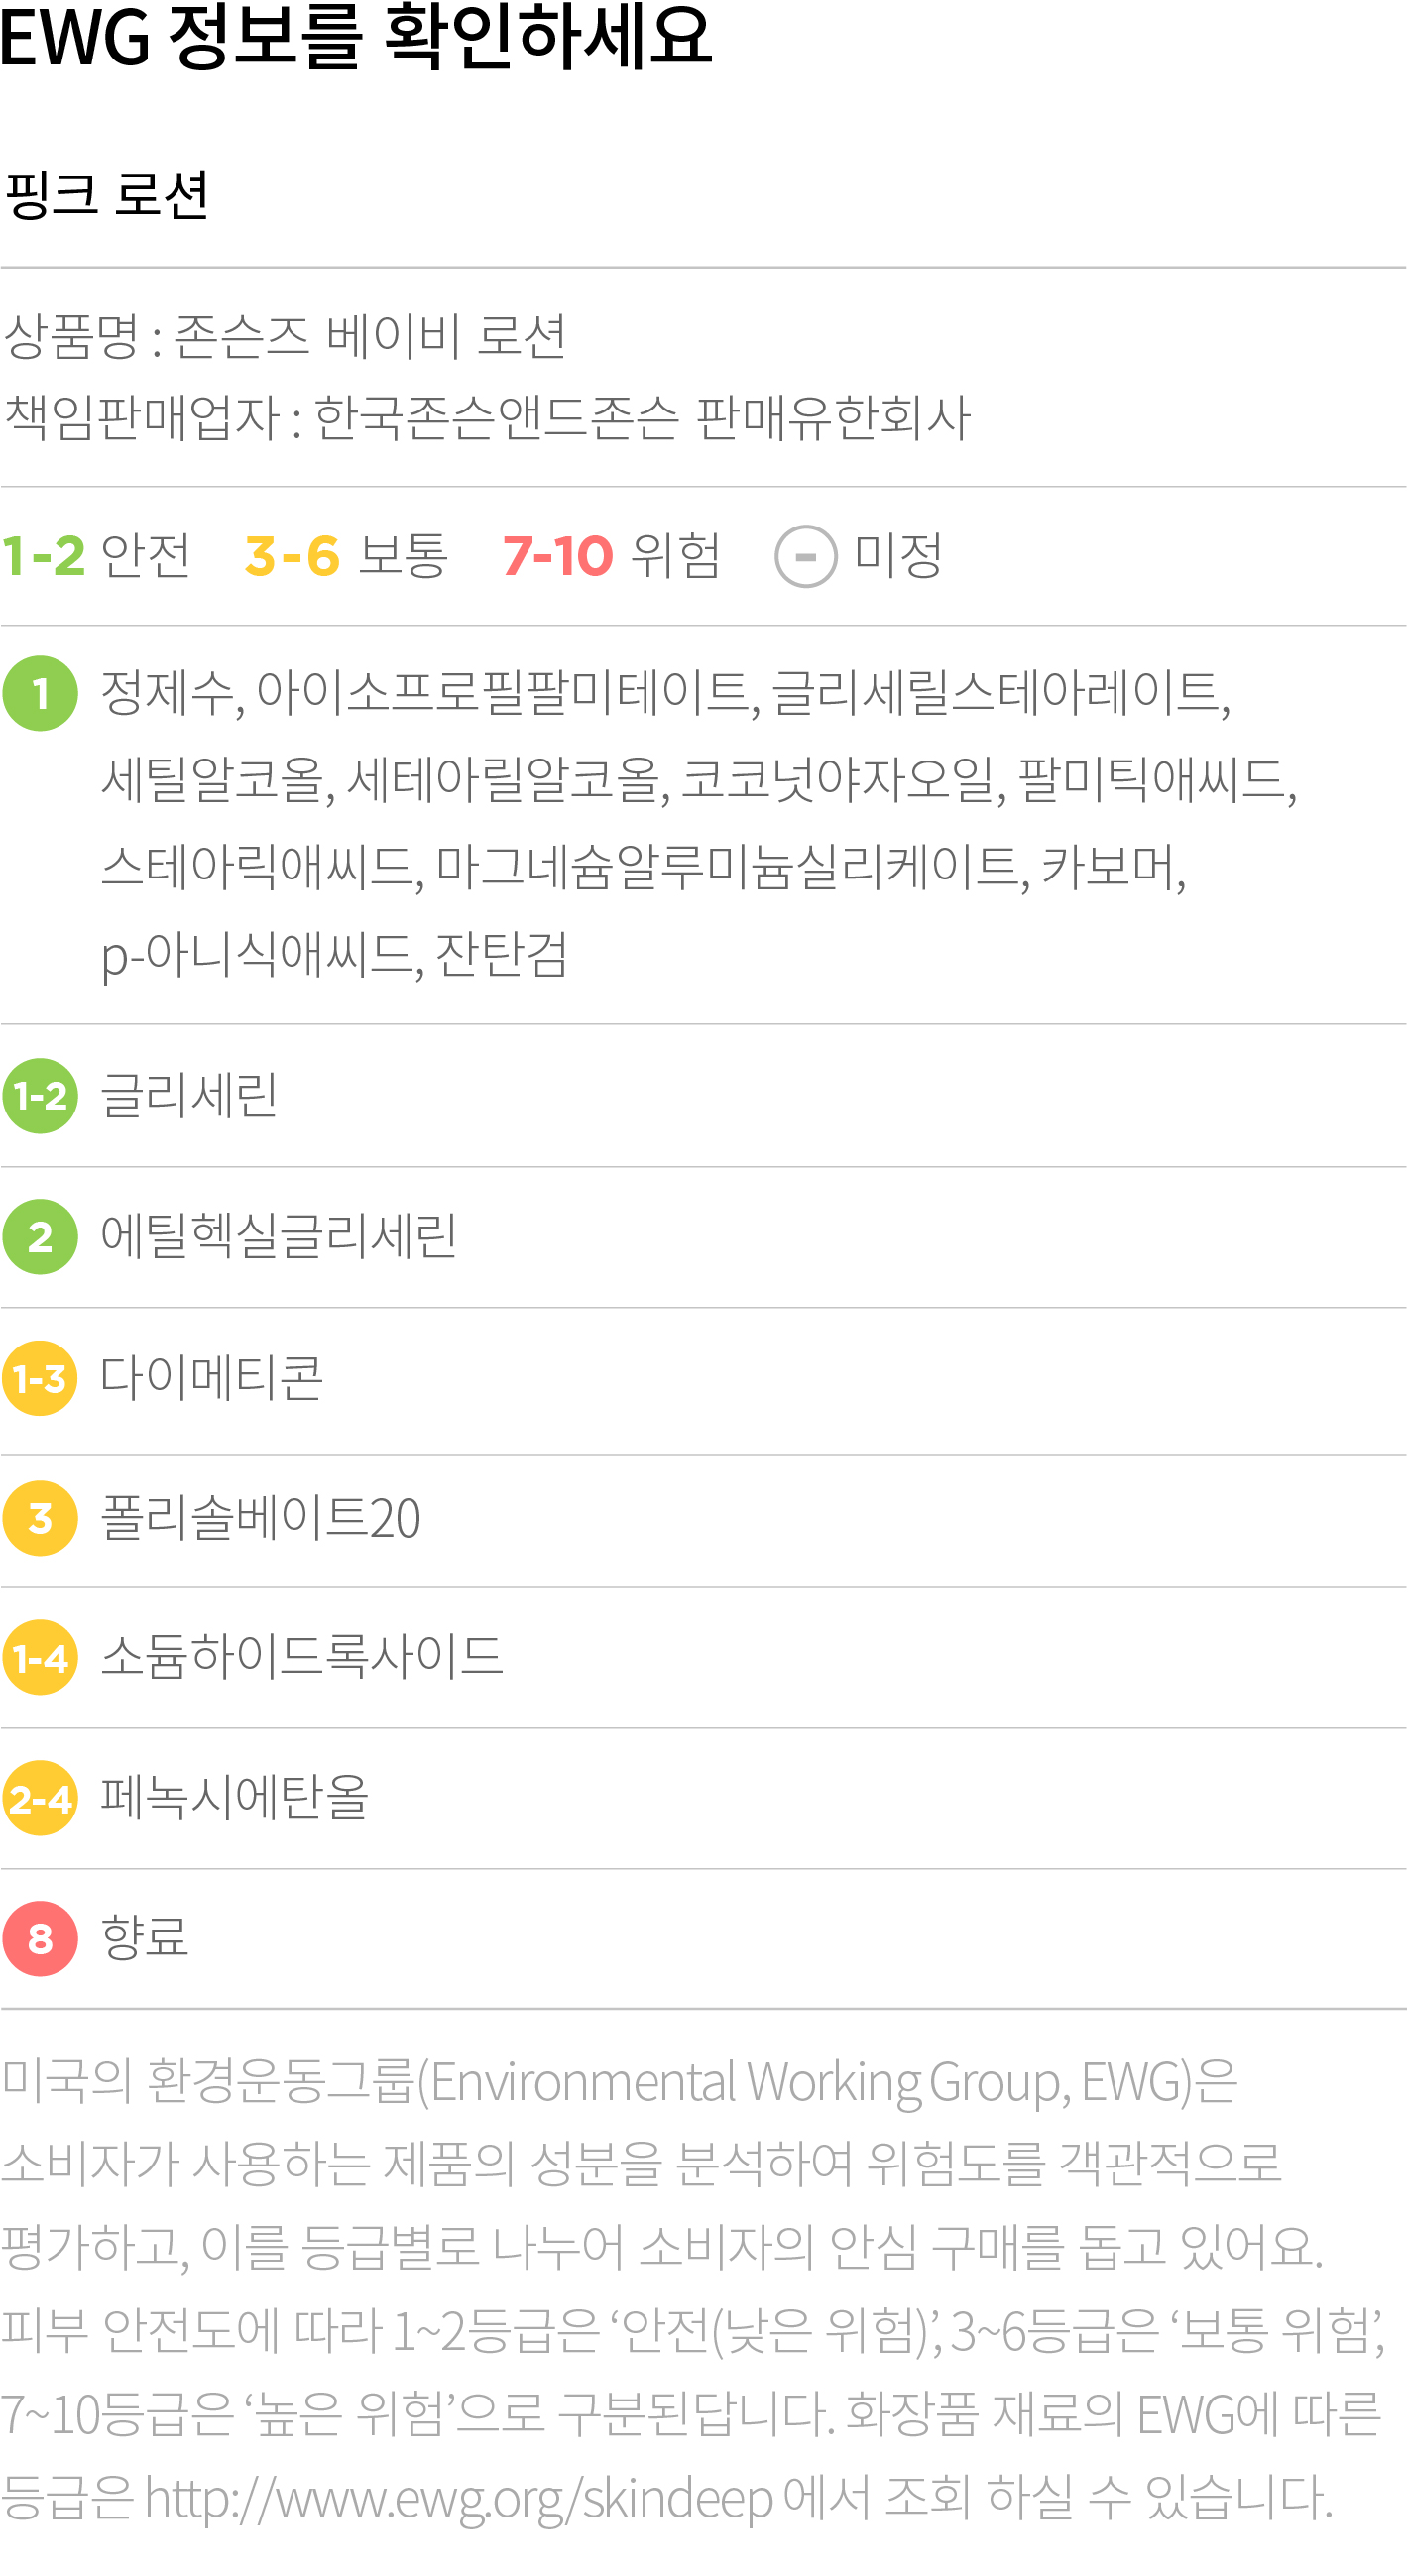The image size is (1408, 2576).
Task: Click the yellow 1-4 badge beside 소듐하이드록사이드
Action: (x=40, y=1658)
